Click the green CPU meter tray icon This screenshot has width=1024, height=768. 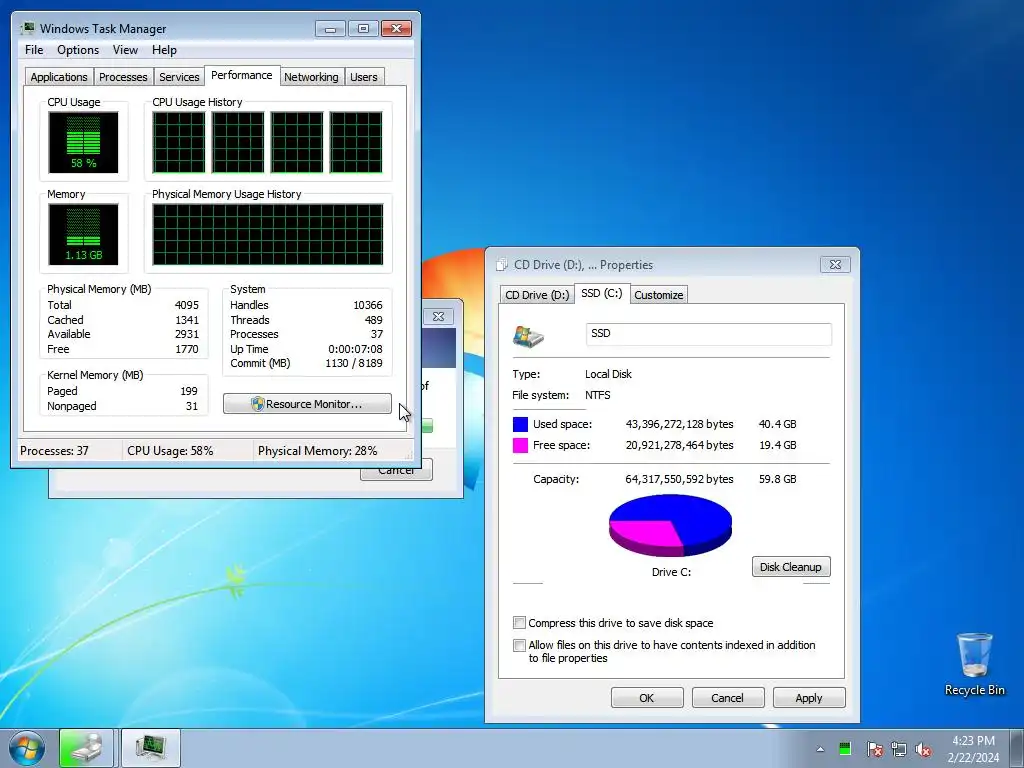[845, 748]
